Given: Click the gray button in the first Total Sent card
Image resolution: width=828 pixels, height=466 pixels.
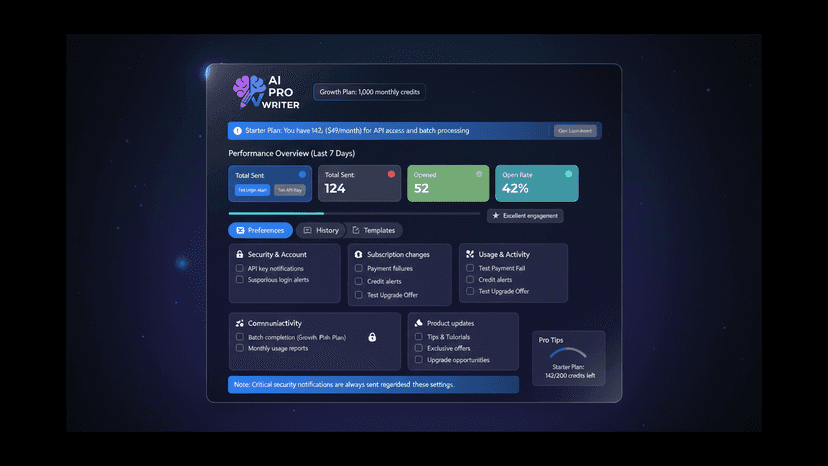Looking at the screenshot, I should (x=289, y=190).
